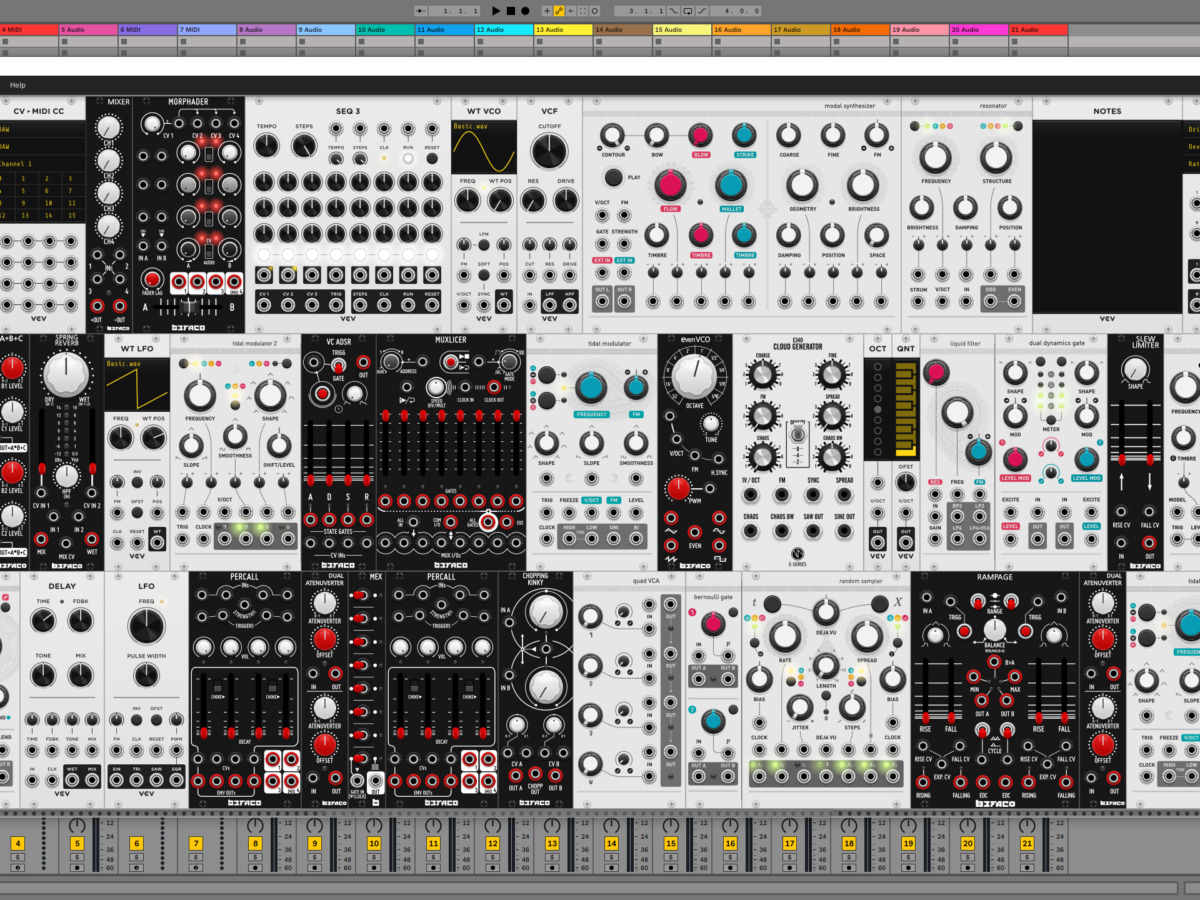Click the NOTES module text area

coord(1106,215)
